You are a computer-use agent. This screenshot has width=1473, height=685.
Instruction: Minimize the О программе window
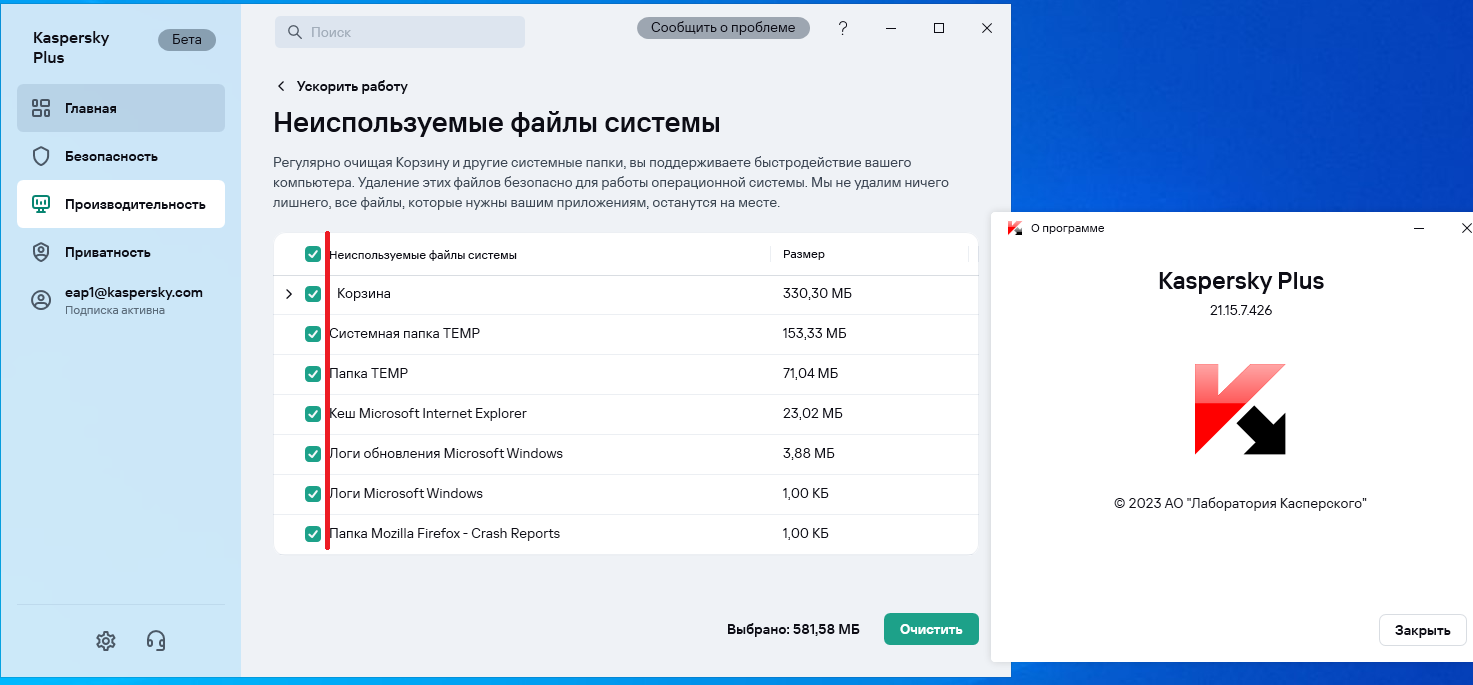coord(1419,228)
